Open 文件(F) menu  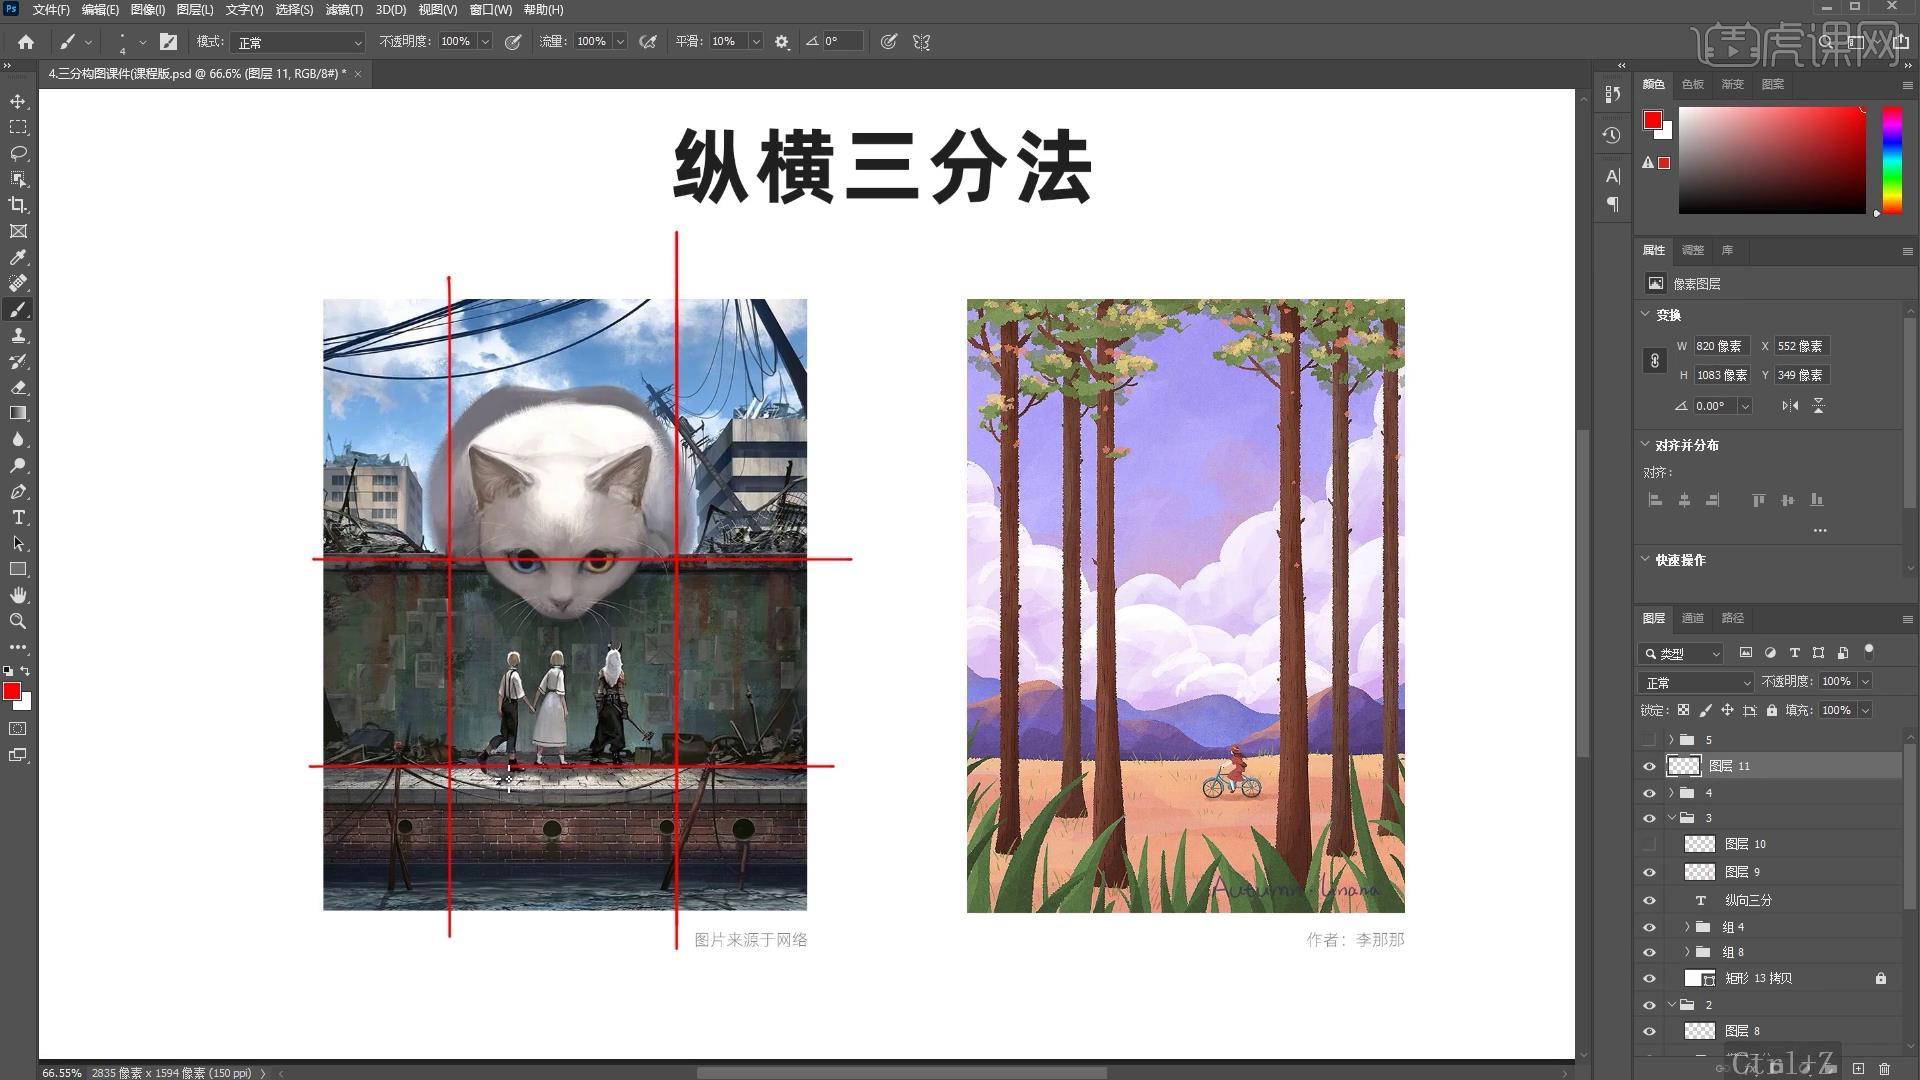[51, 10]
